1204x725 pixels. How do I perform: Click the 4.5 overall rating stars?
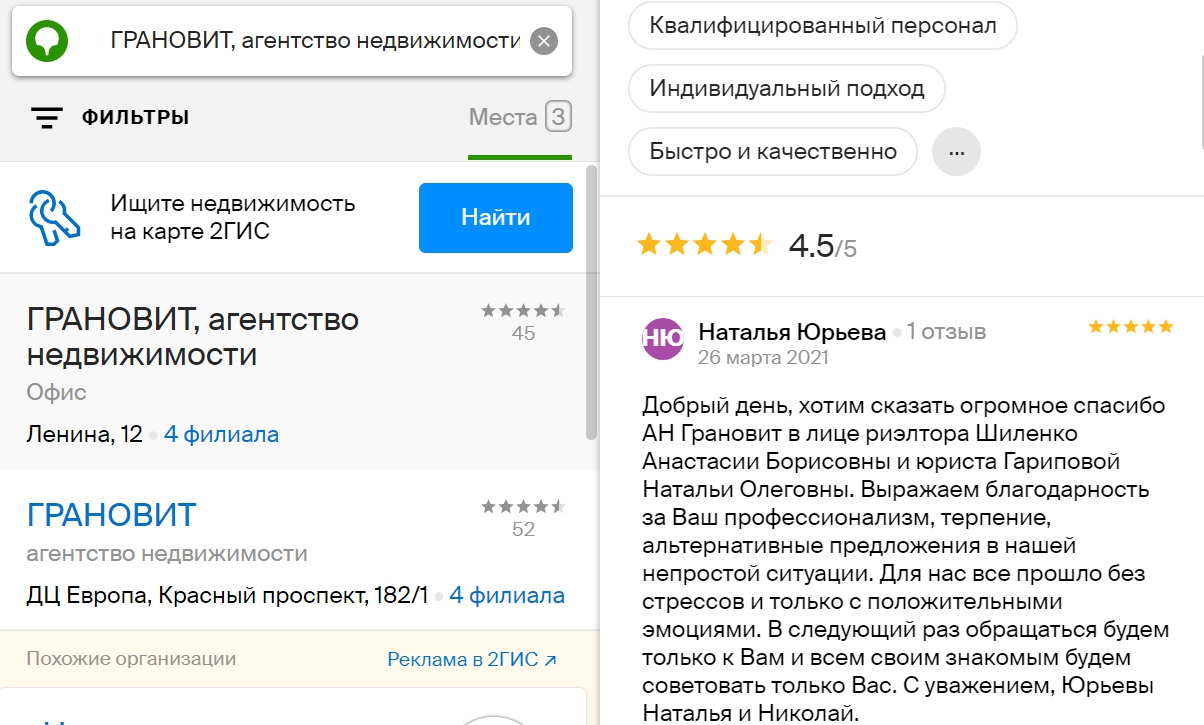point(705,244)
